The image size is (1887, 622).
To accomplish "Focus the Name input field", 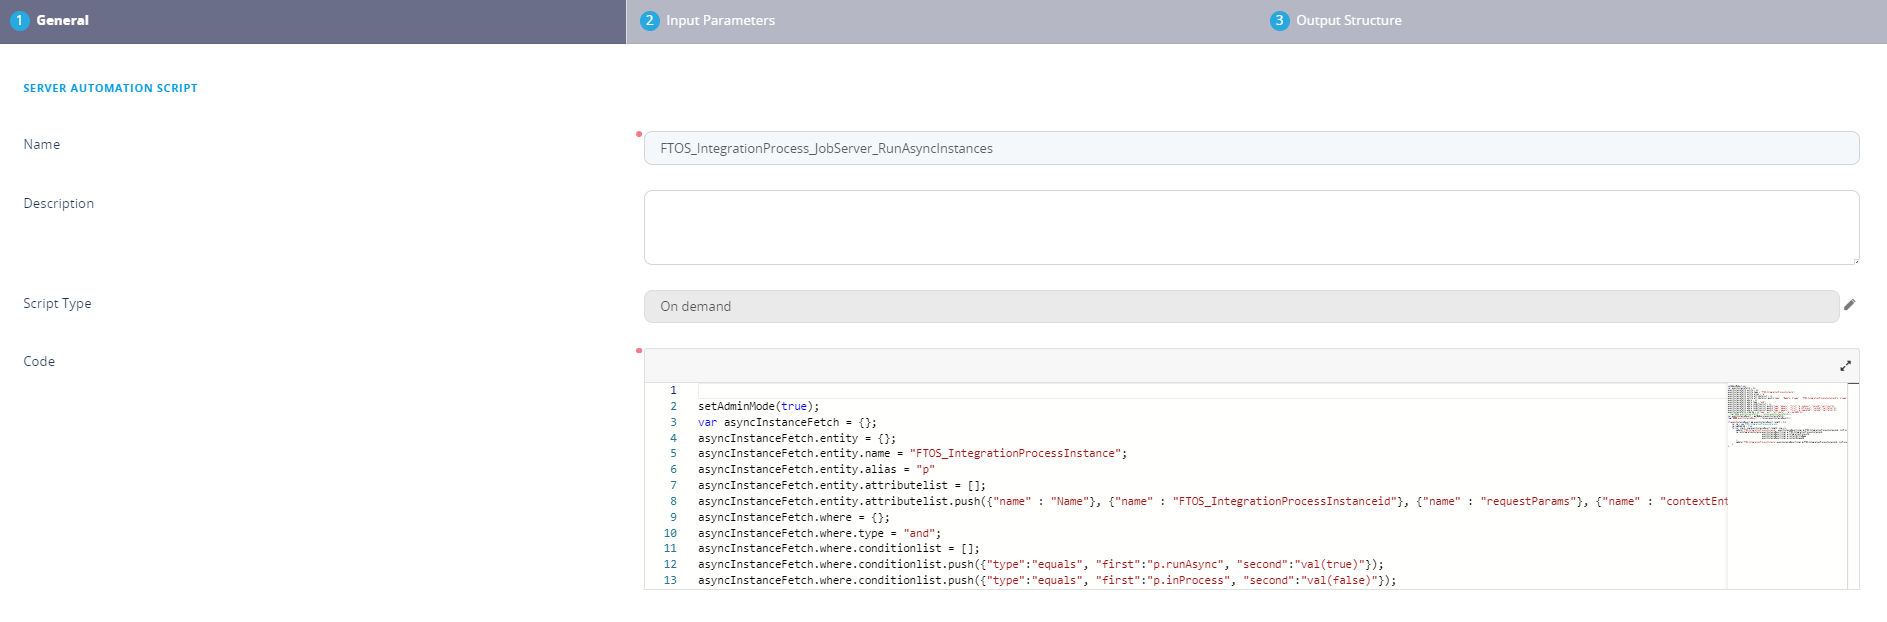I will (x=1250, y=148).
